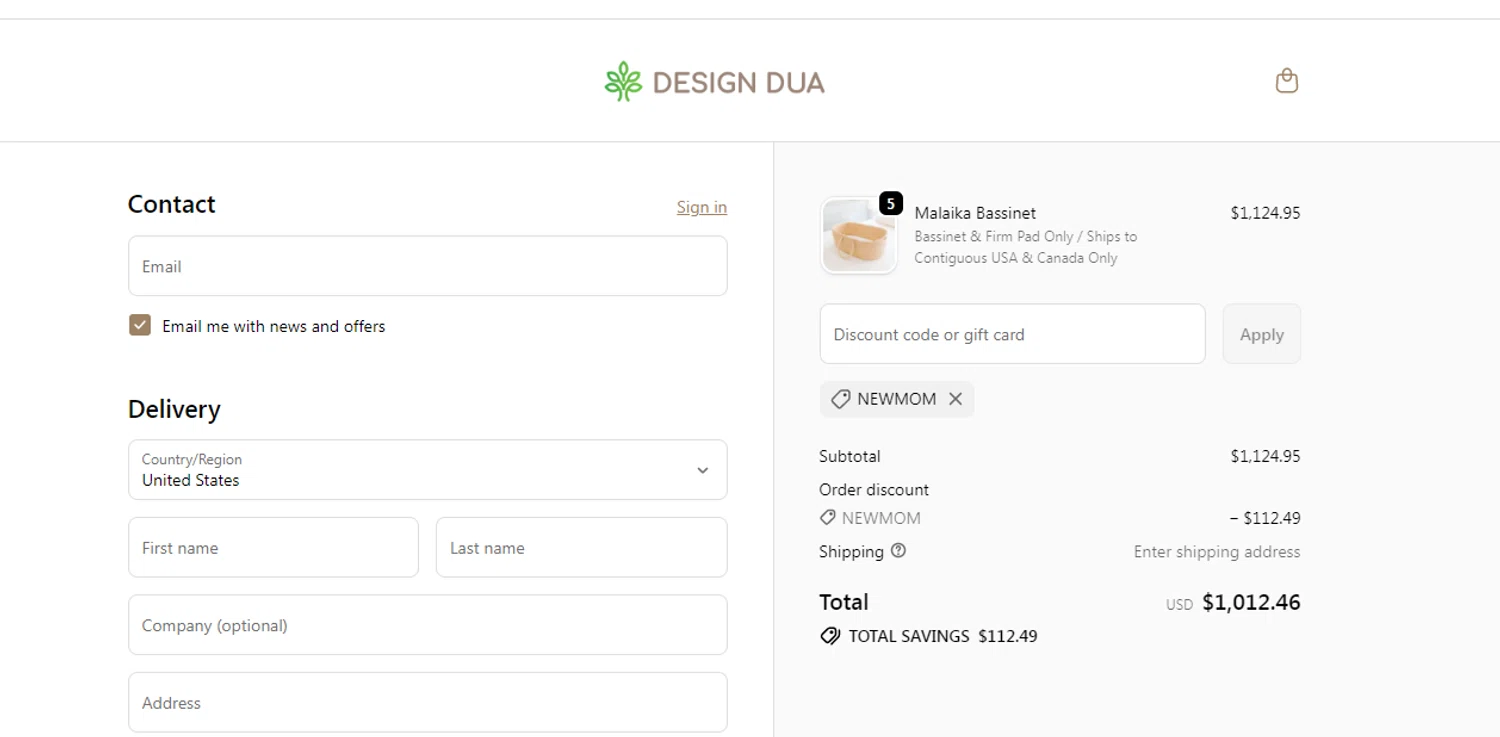Click the Design Dua logo
Viewport: 1500px width, 737px height.
pyautogui.click(x=714, y=81)
